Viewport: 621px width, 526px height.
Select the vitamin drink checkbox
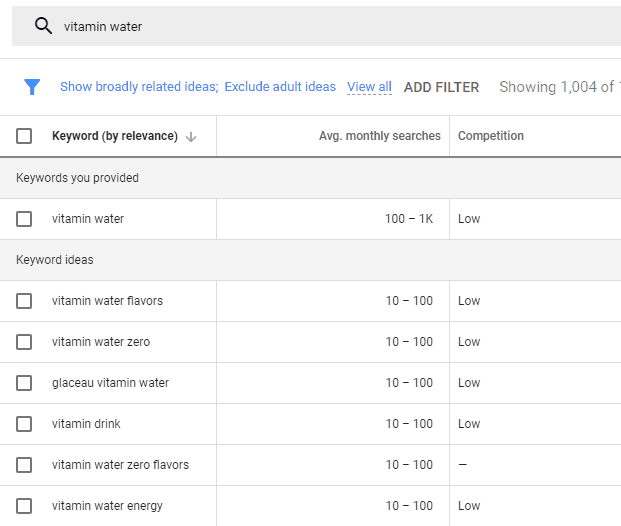pyautogui.click(x=24, y=424)
